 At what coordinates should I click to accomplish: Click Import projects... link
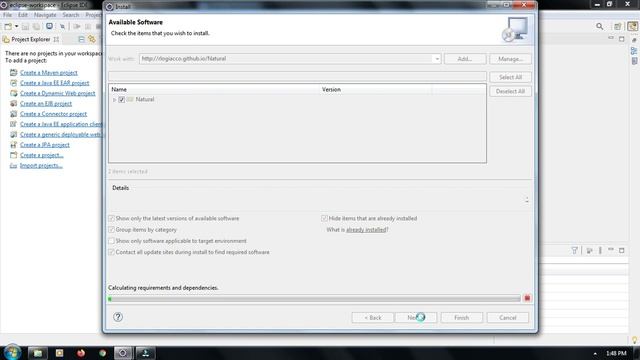41,165
